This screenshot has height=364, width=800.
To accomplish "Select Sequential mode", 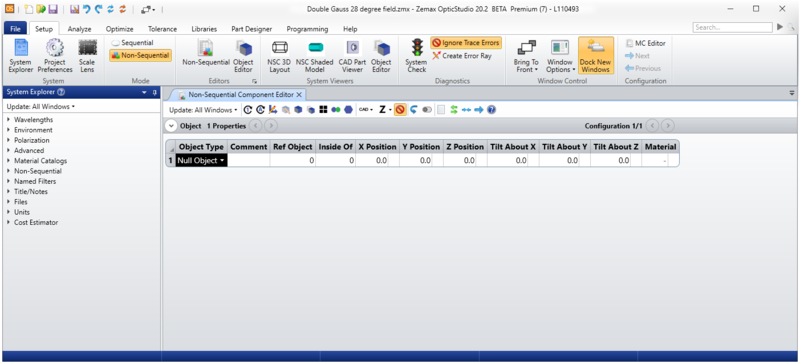I will 133,43.
